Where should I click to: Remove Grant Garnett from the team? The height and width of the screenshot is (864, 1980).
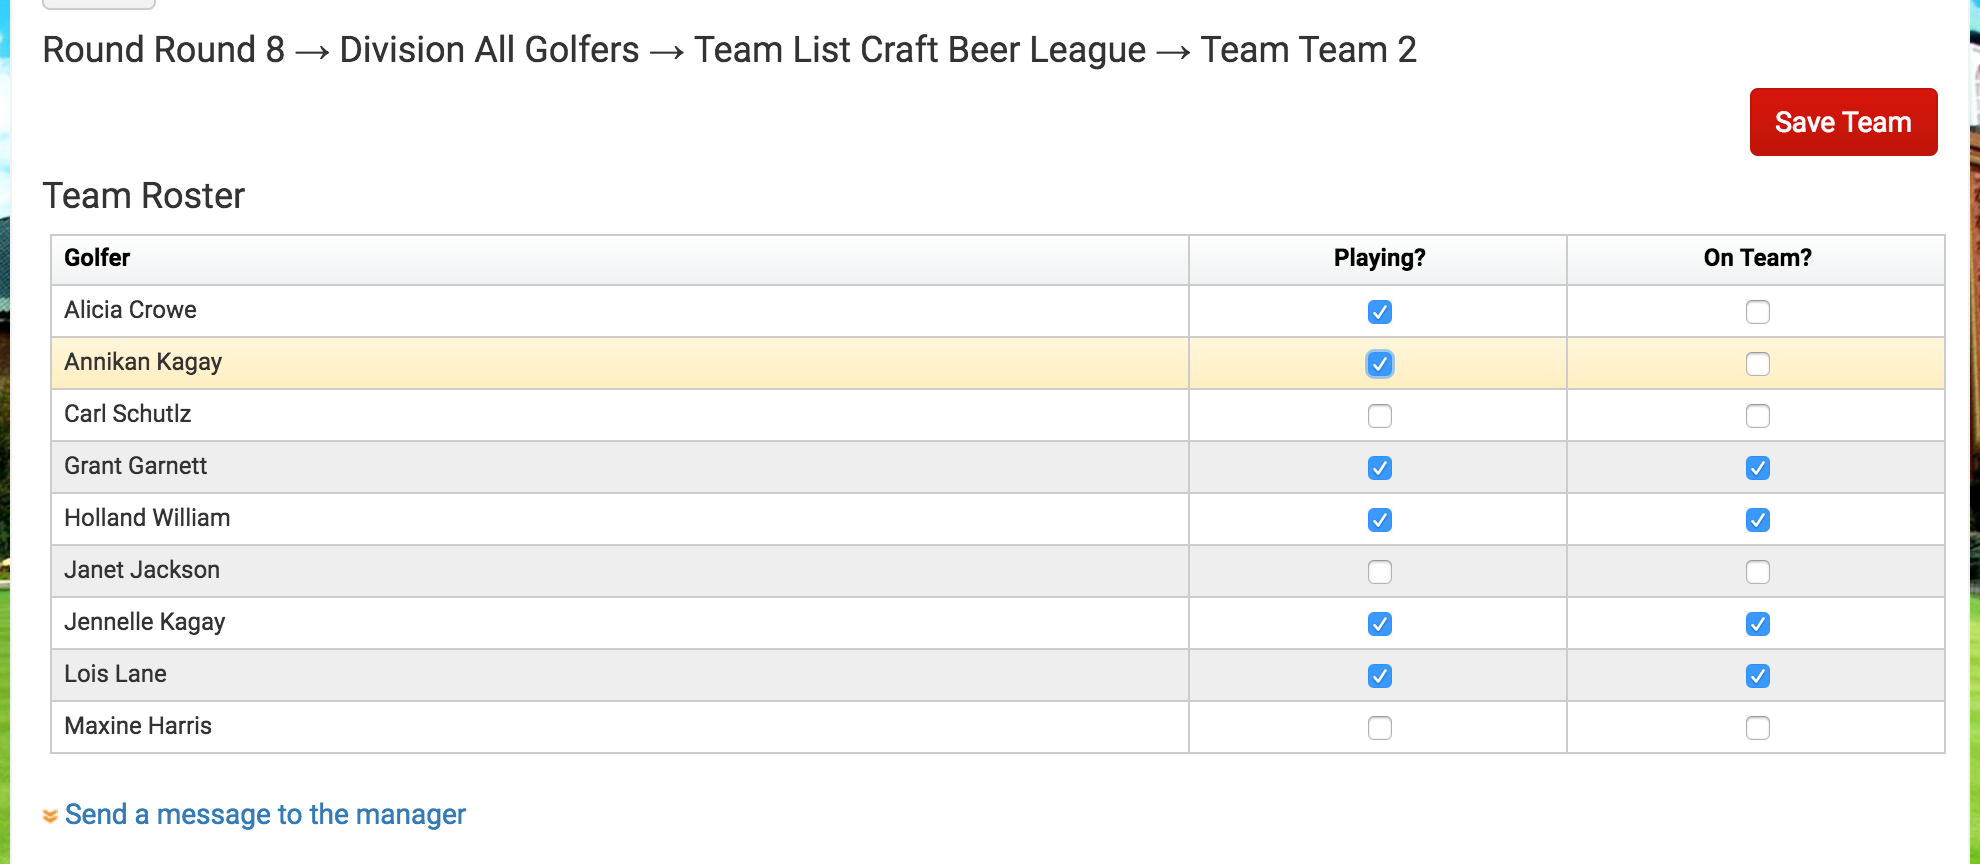pos(1758,468)
